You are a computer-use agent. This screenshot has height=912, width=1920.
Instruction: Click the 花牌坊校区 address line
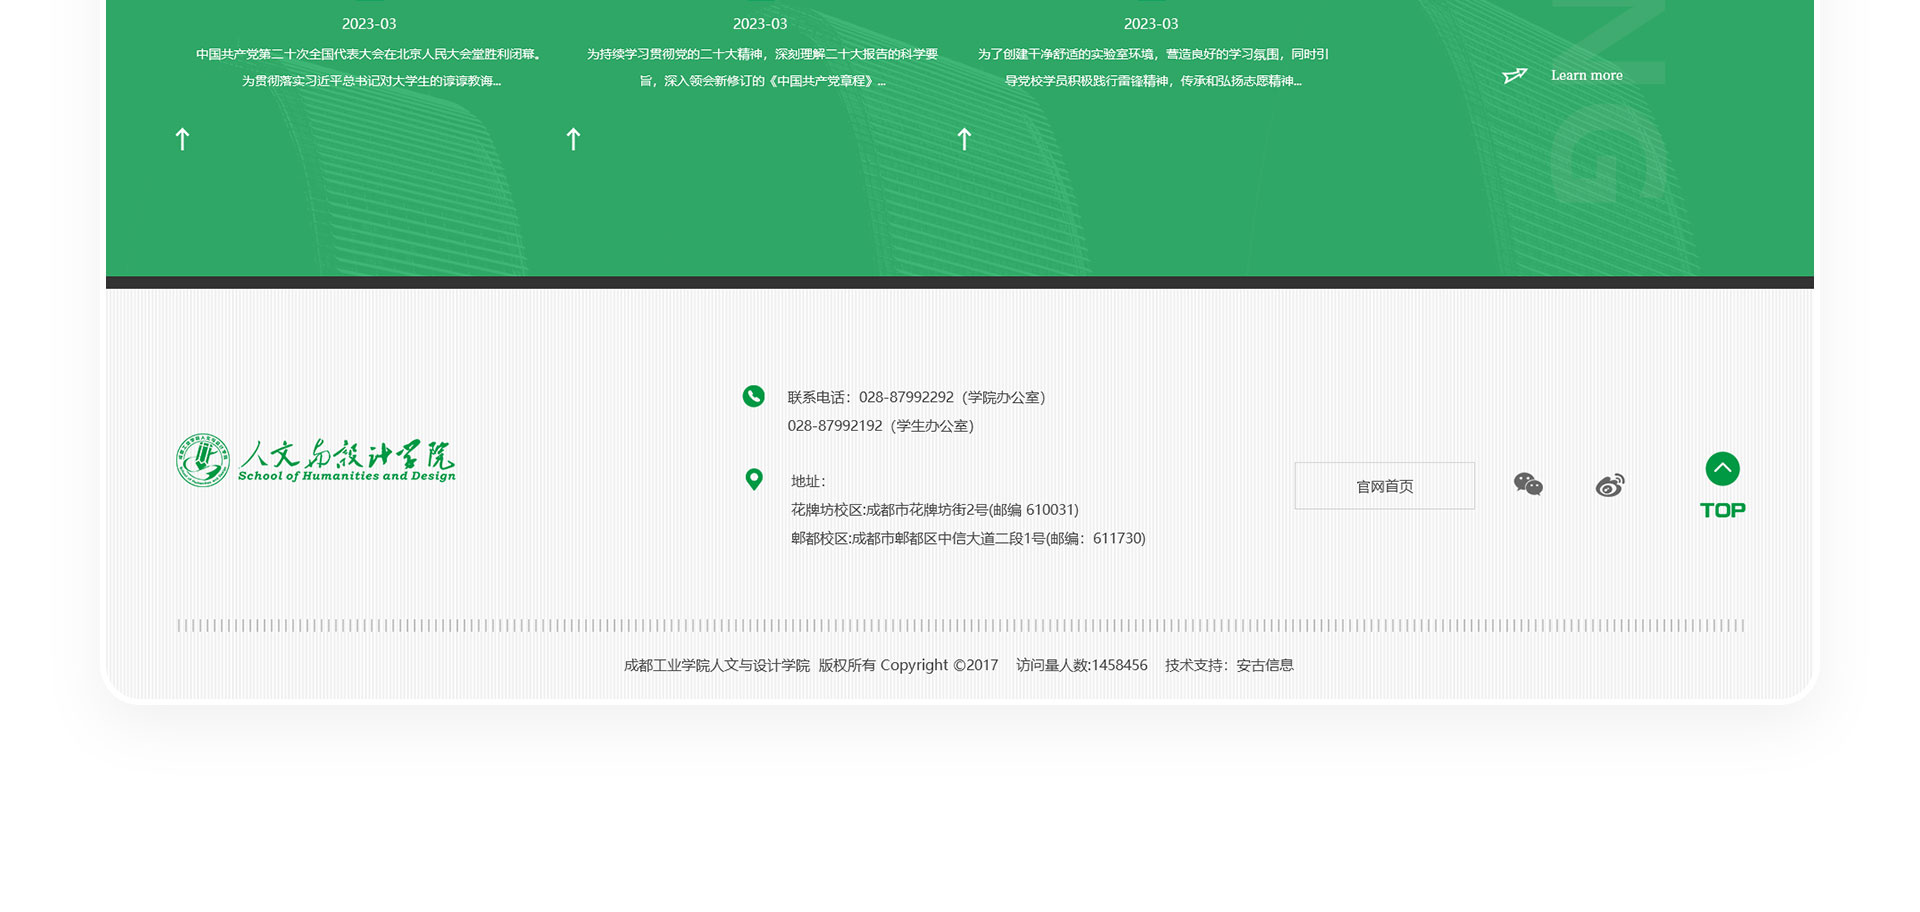[x=934, y=510]
